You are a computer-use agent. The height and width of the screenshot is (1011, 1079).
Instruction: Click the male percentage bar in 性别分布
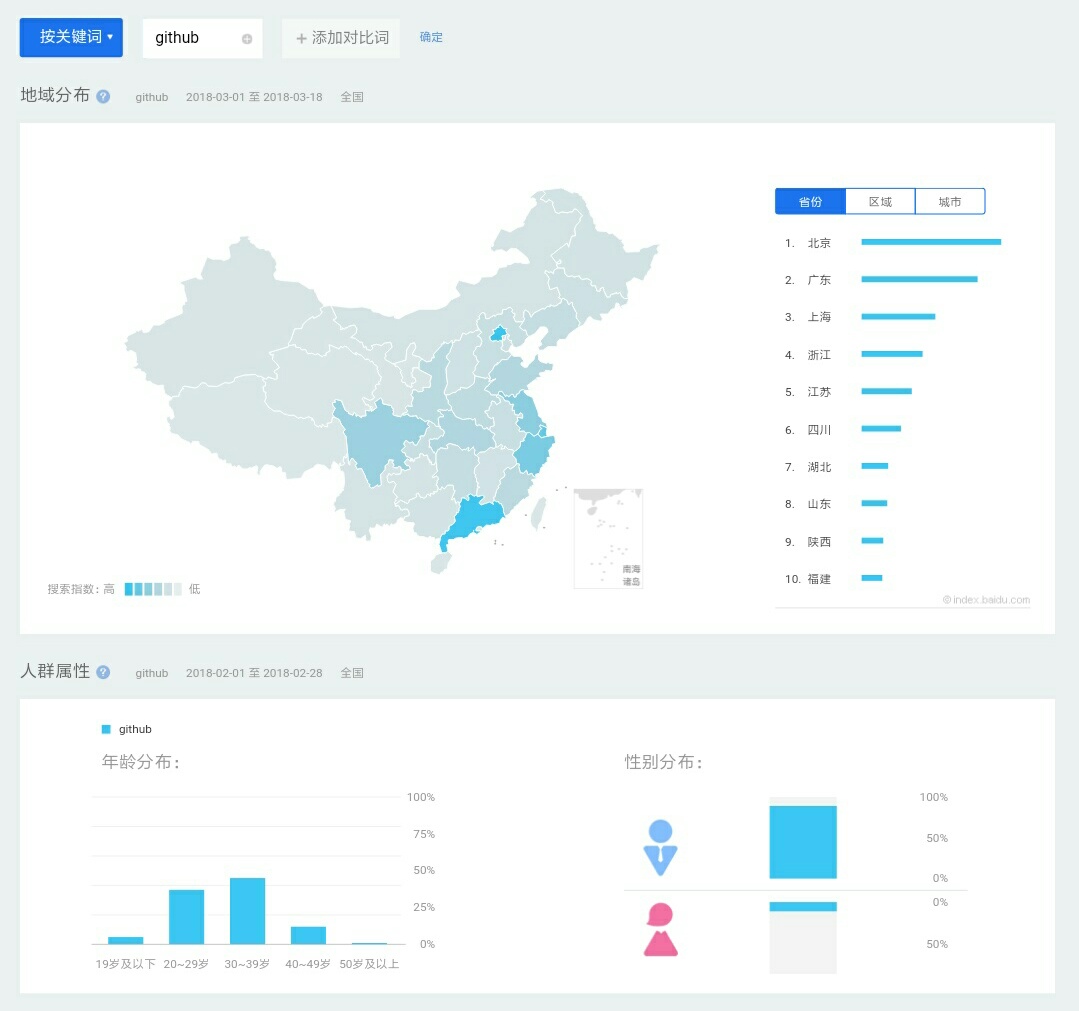tap(802, 842)
